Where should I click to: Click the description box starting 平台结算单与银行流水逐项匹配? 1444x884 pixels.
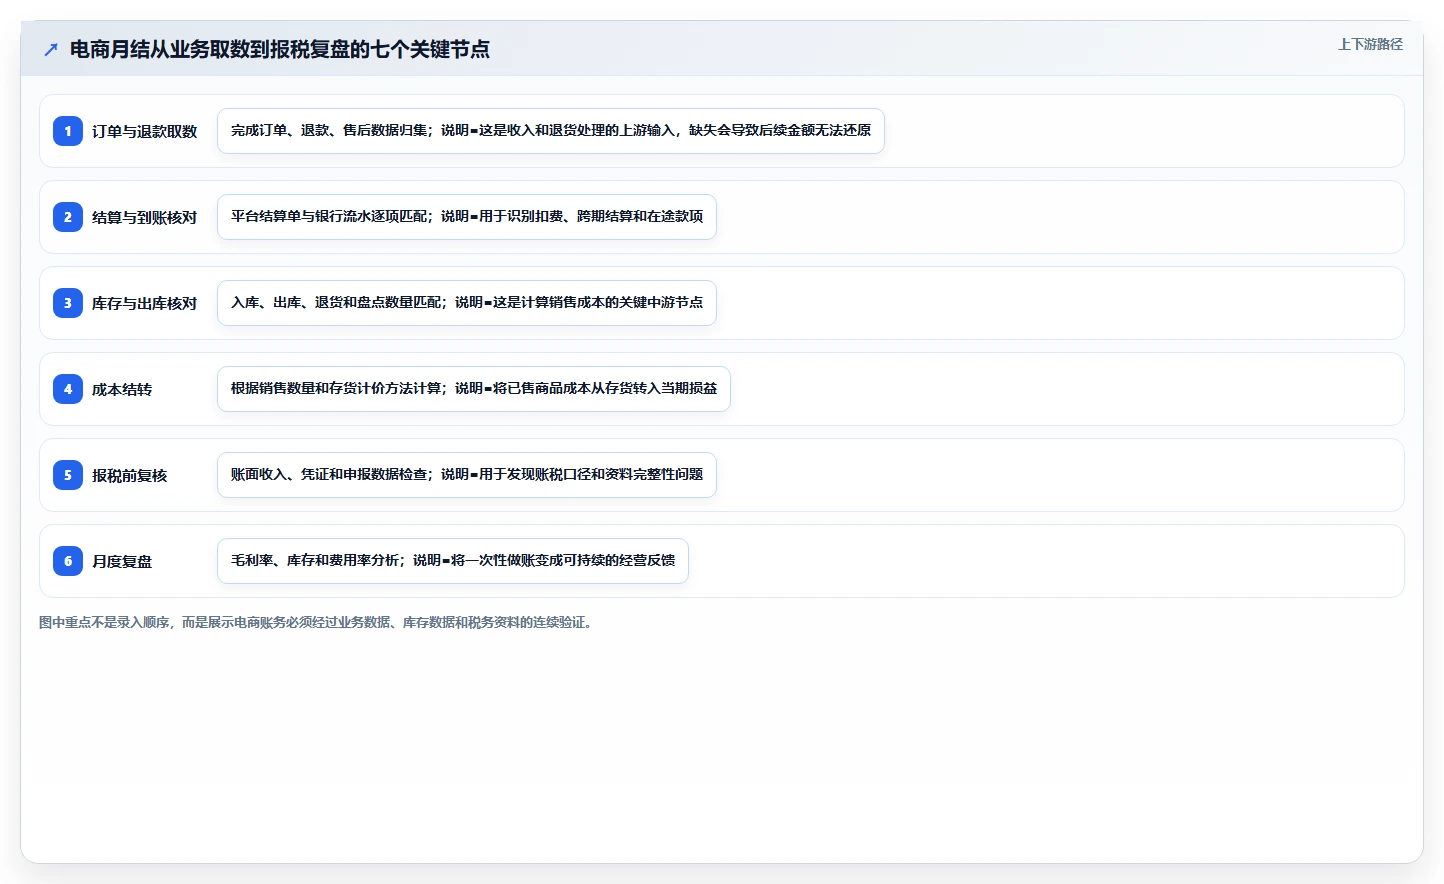467,217
